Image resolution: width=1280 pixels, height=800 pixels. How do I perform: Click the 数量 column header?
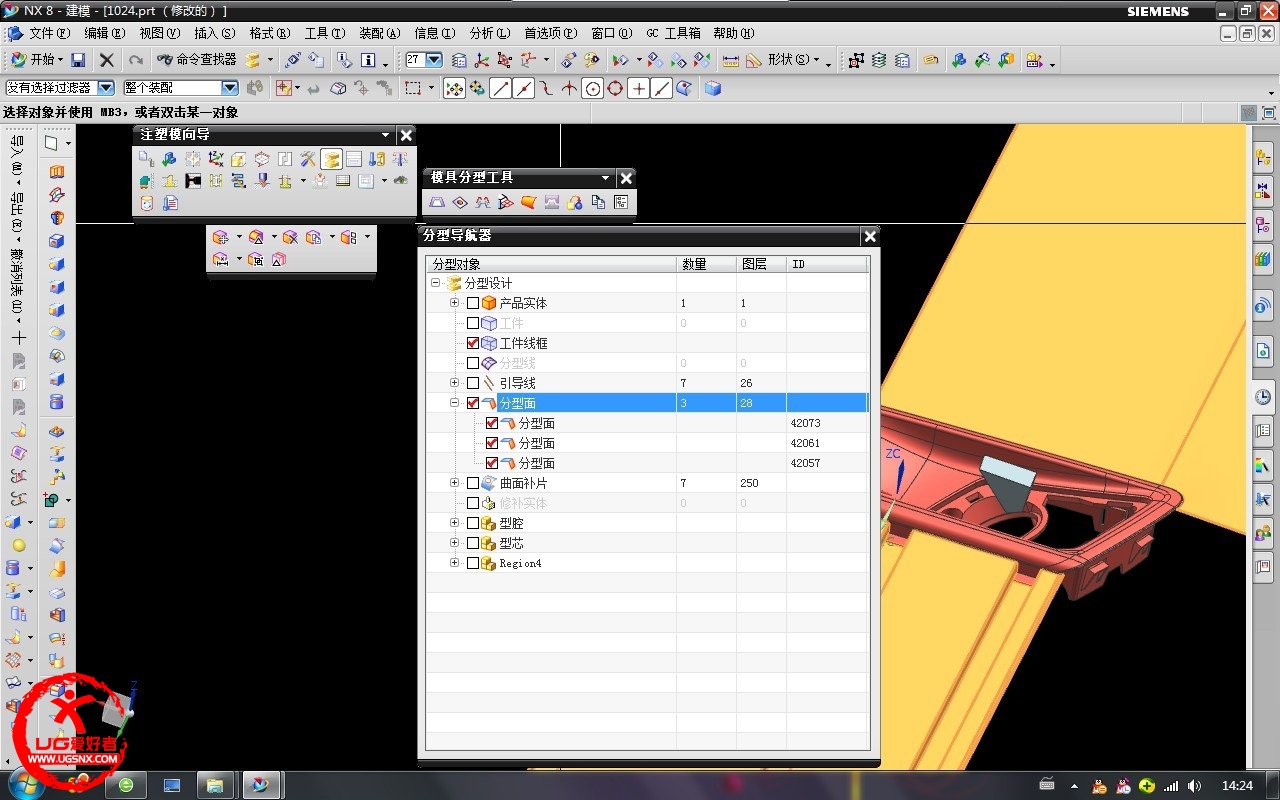pos(706,264)
